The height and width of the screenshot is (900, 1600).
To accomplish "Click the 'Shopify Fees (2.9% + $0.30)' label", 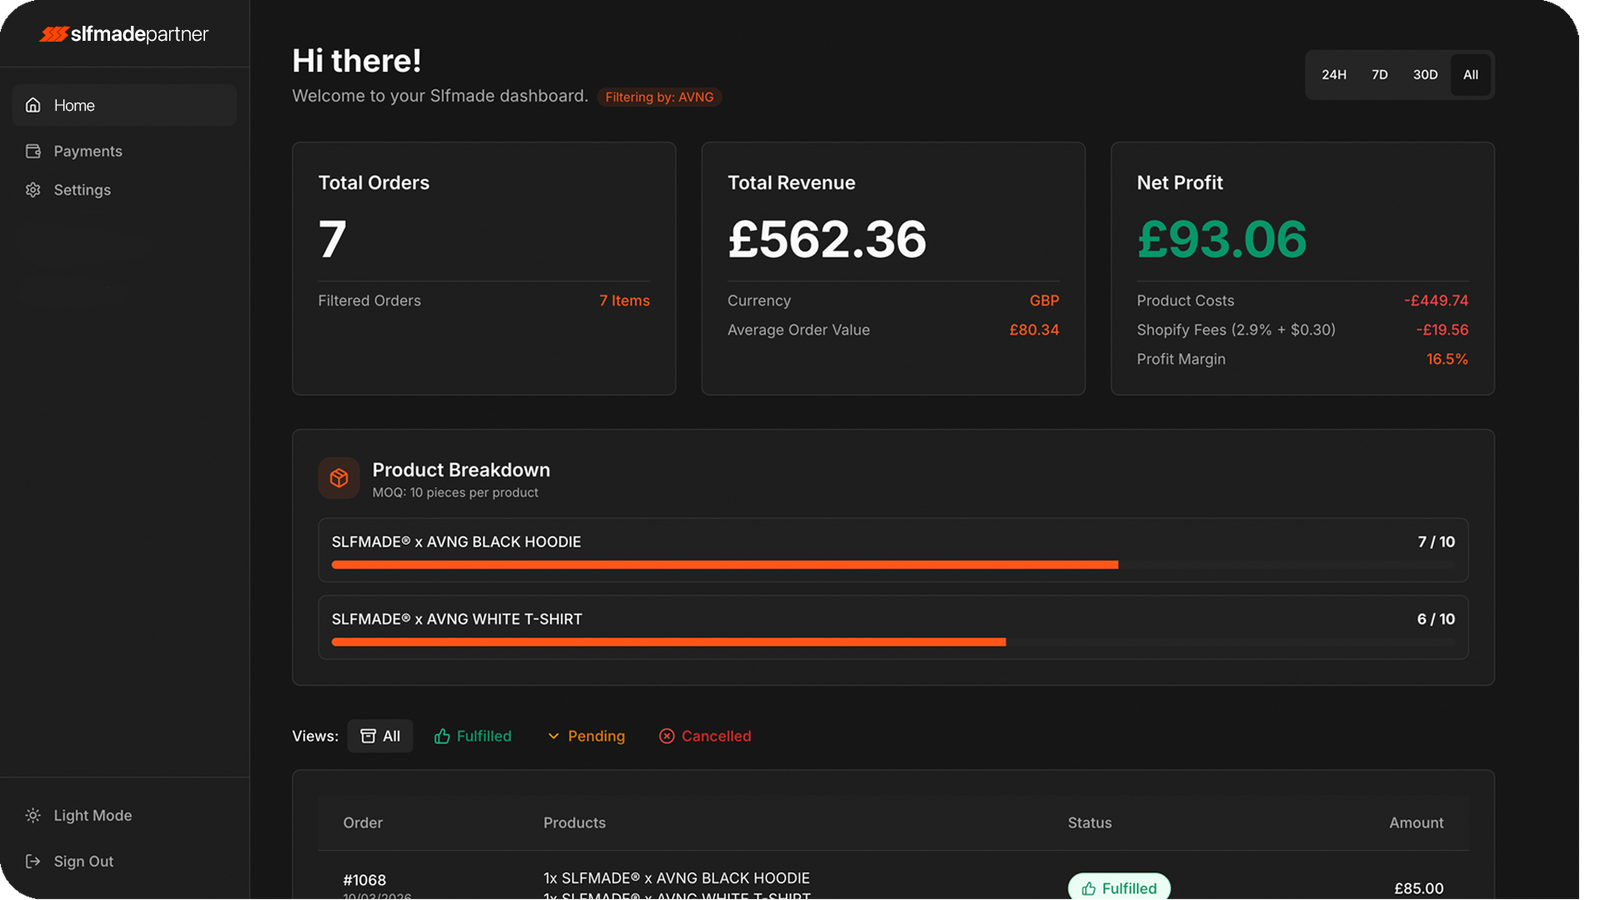I will 1236,330.
